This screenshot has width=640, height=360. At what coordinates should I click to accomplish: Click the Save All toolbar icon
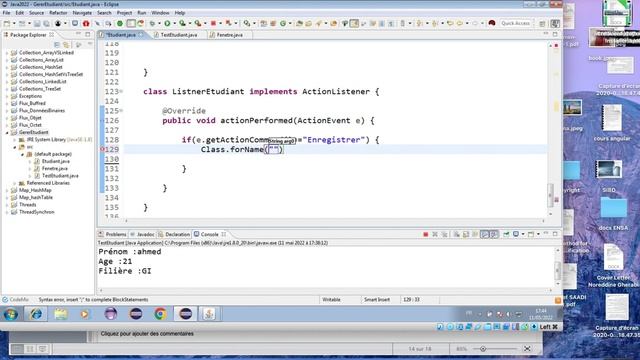(x=46, y=24)
